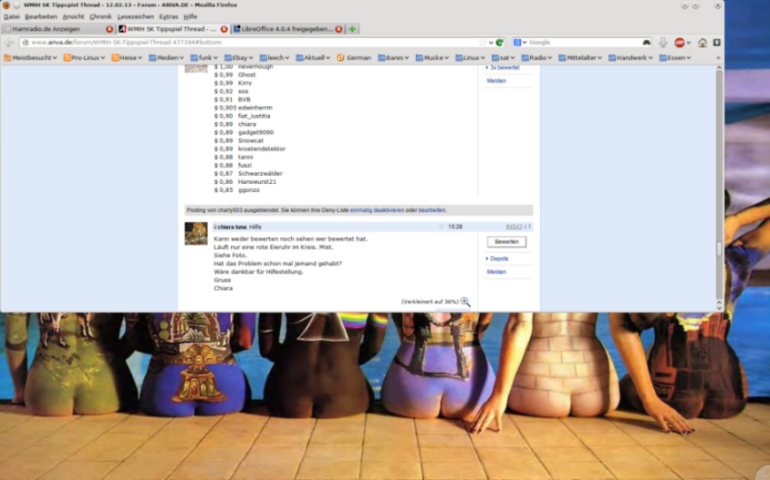Click chiara luna's tiger avatar thumbnail
The width and height of the screenshot is (770, 480).
tap(196, 233)
